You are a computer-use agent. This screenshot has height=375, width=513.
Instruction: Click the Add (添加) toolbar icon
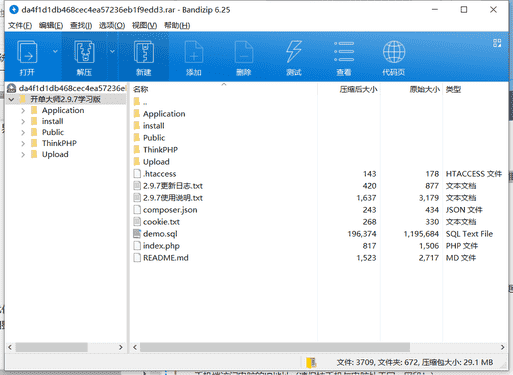point(194,52)
